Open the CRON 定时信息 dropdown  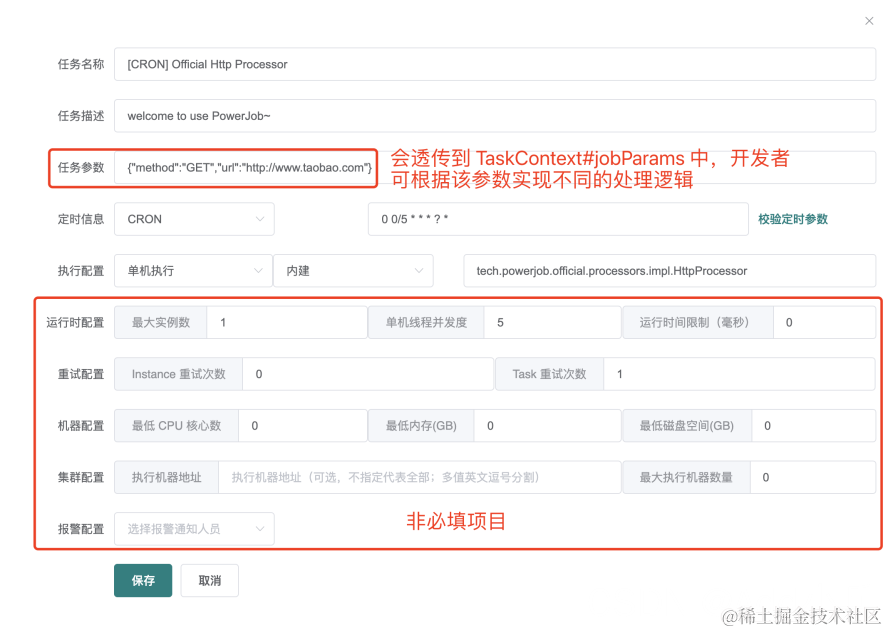click(194, 219)
